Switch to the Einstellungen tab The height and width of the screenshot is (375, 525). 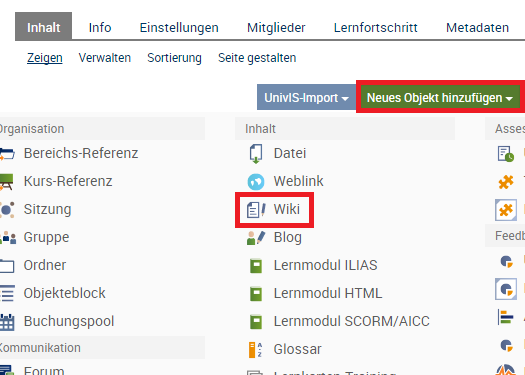(179, 27)
